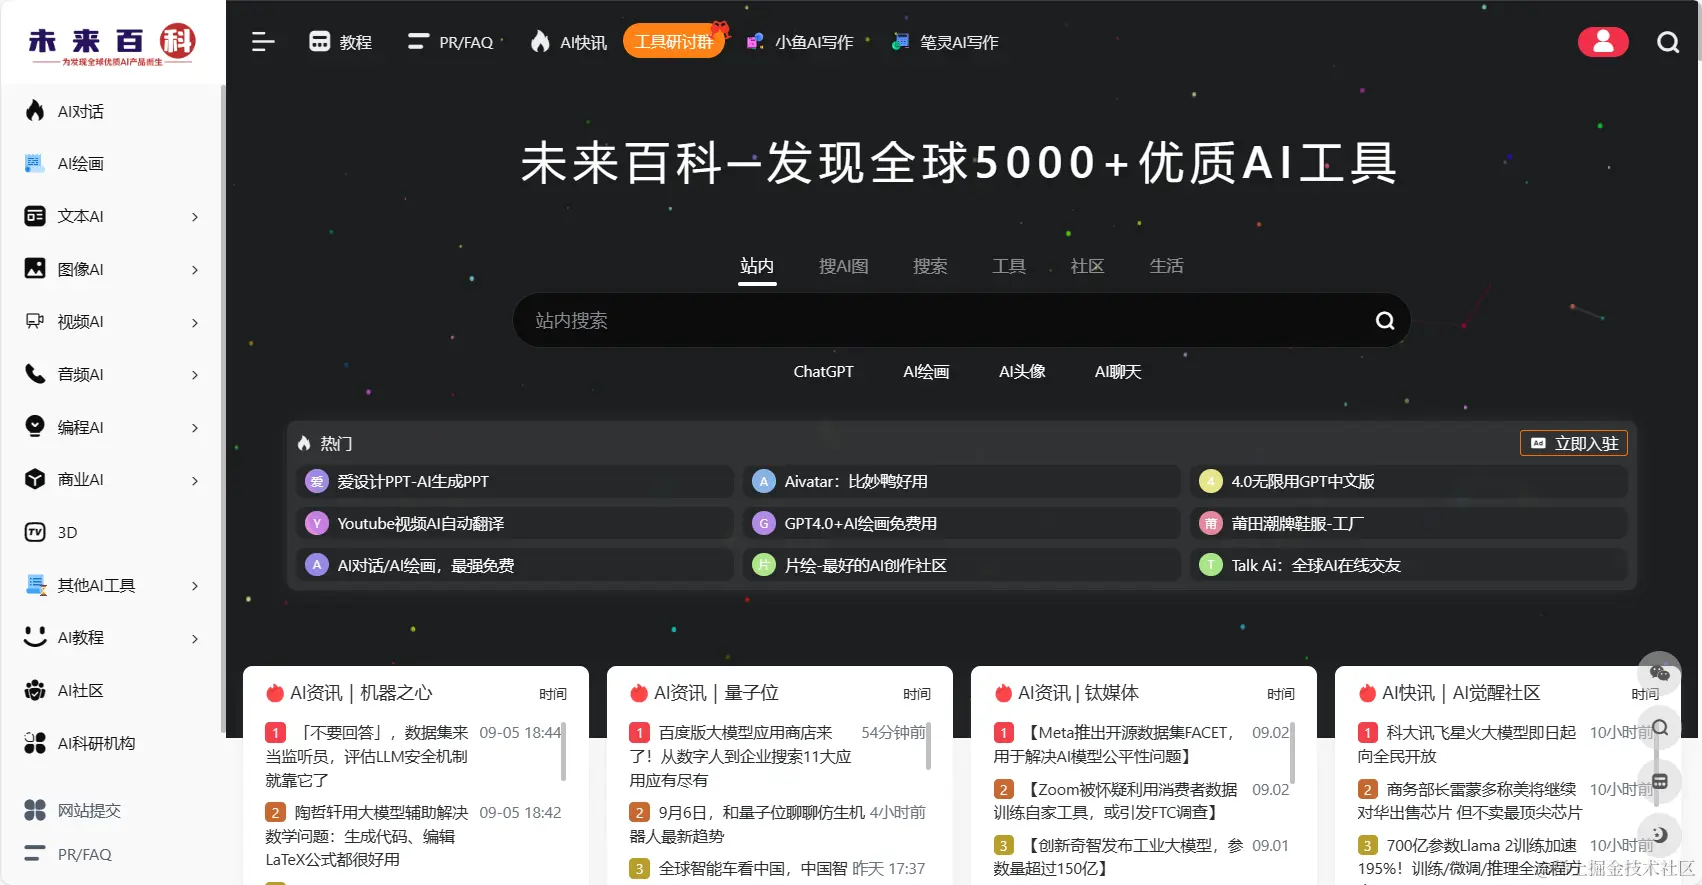This screenshot has width=1702, height=885.
Task: Click into the 站内搜索 input field
Action: coord(940,321)
